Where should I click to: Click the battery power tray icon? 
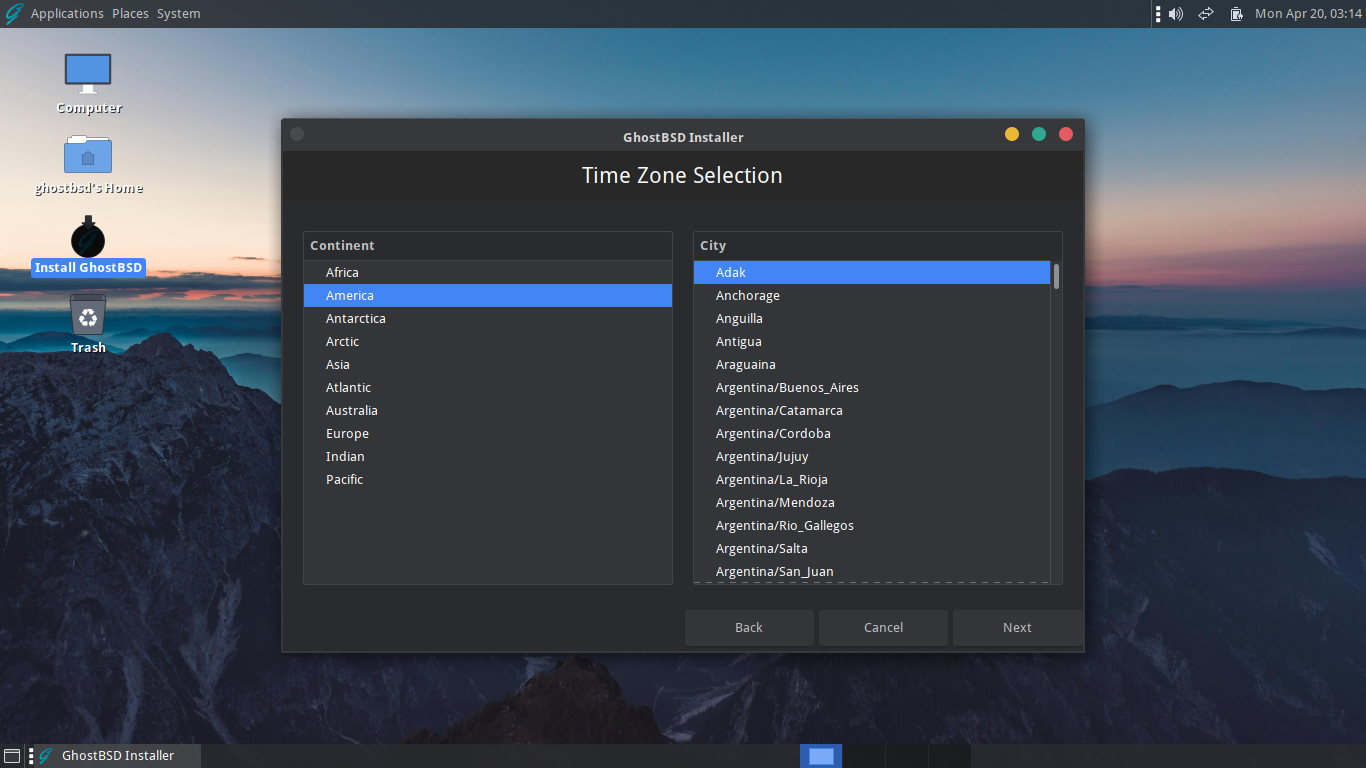1237,14
